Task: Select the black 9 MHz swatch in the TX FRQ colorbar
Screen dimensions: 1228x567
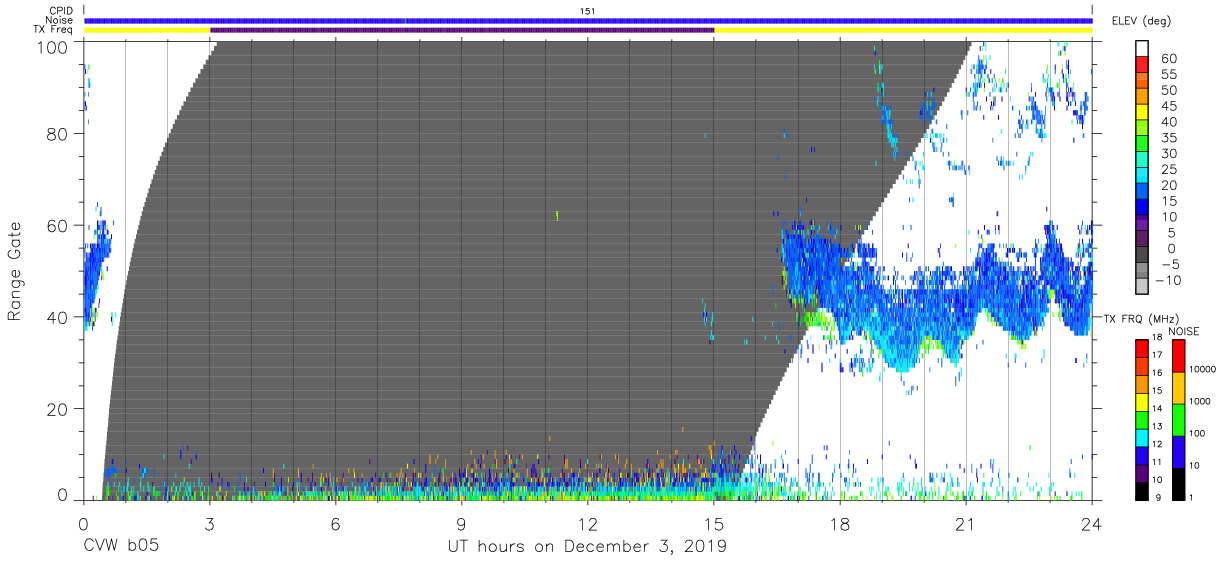Action: pyautogui.click(x=1144, y=492)
